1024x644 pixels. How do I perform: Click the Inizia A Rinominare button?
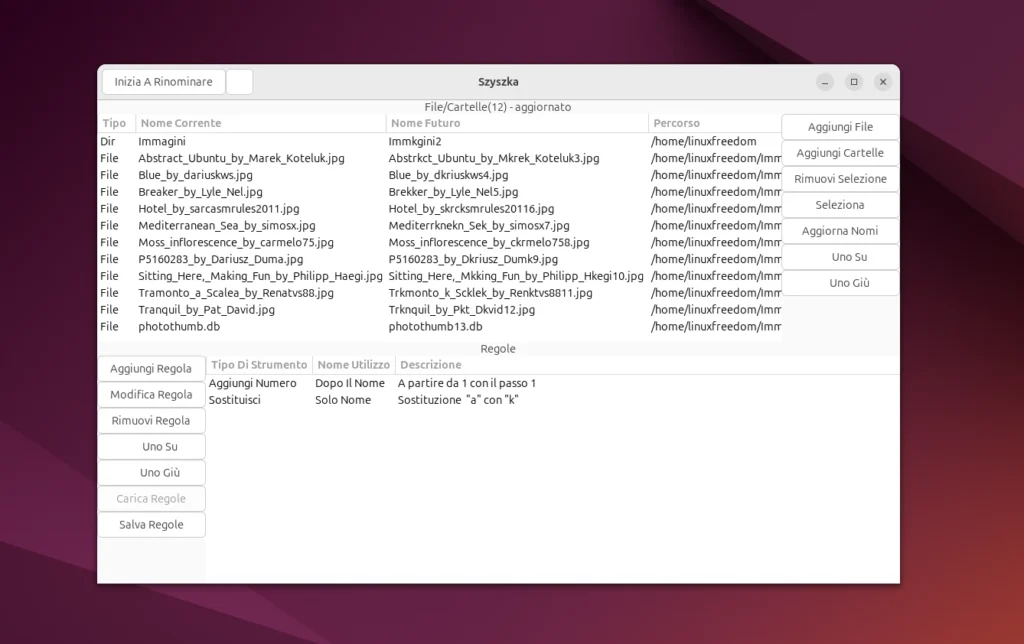[x=163, y=82]
